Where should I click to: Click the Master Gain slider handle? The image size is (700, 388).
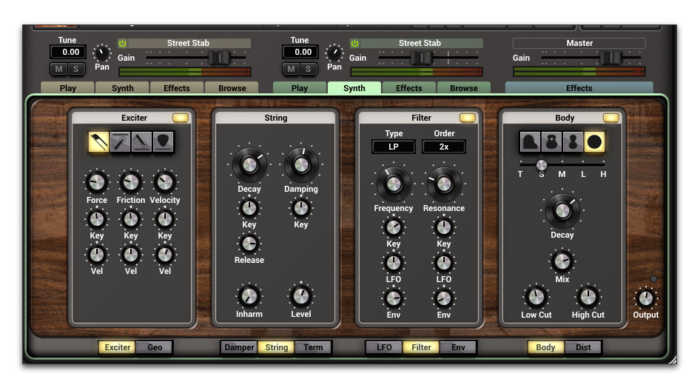(x=610, y=58)
